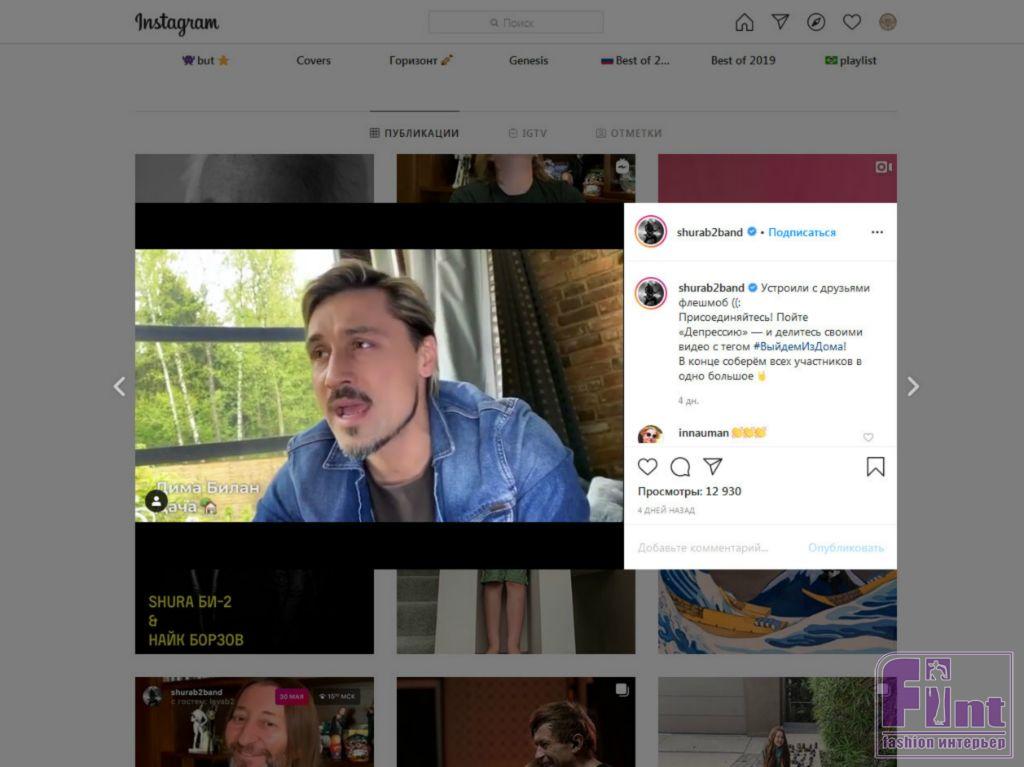Like innauman's comment with small heart
Image resolution: width=1024 pixels, height=767 pixels.
click(868, 437)
